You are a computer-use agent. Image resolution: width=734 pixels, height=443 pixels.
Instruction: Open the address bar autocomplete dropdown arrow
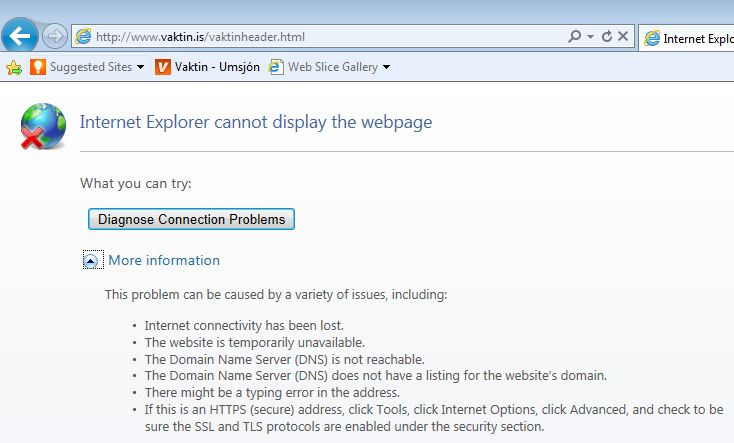[591, 37]
